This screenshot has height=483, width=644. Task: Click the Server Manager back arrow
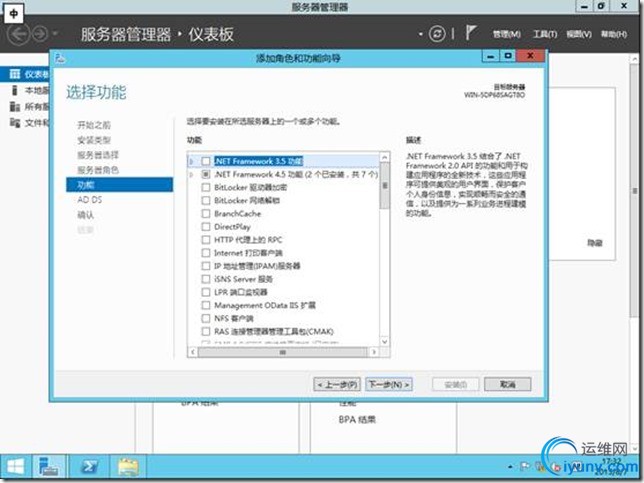pyautogui.click(x=18, y=34)
